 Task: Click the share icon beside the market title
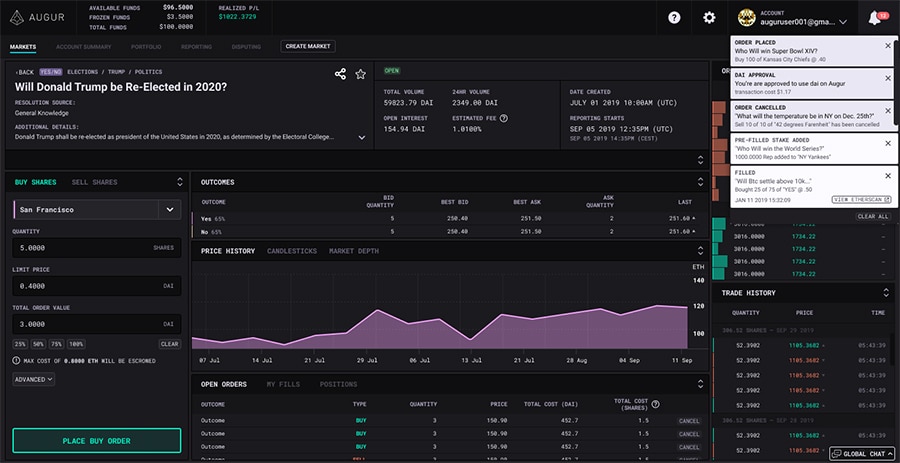(x=341, y=74)
